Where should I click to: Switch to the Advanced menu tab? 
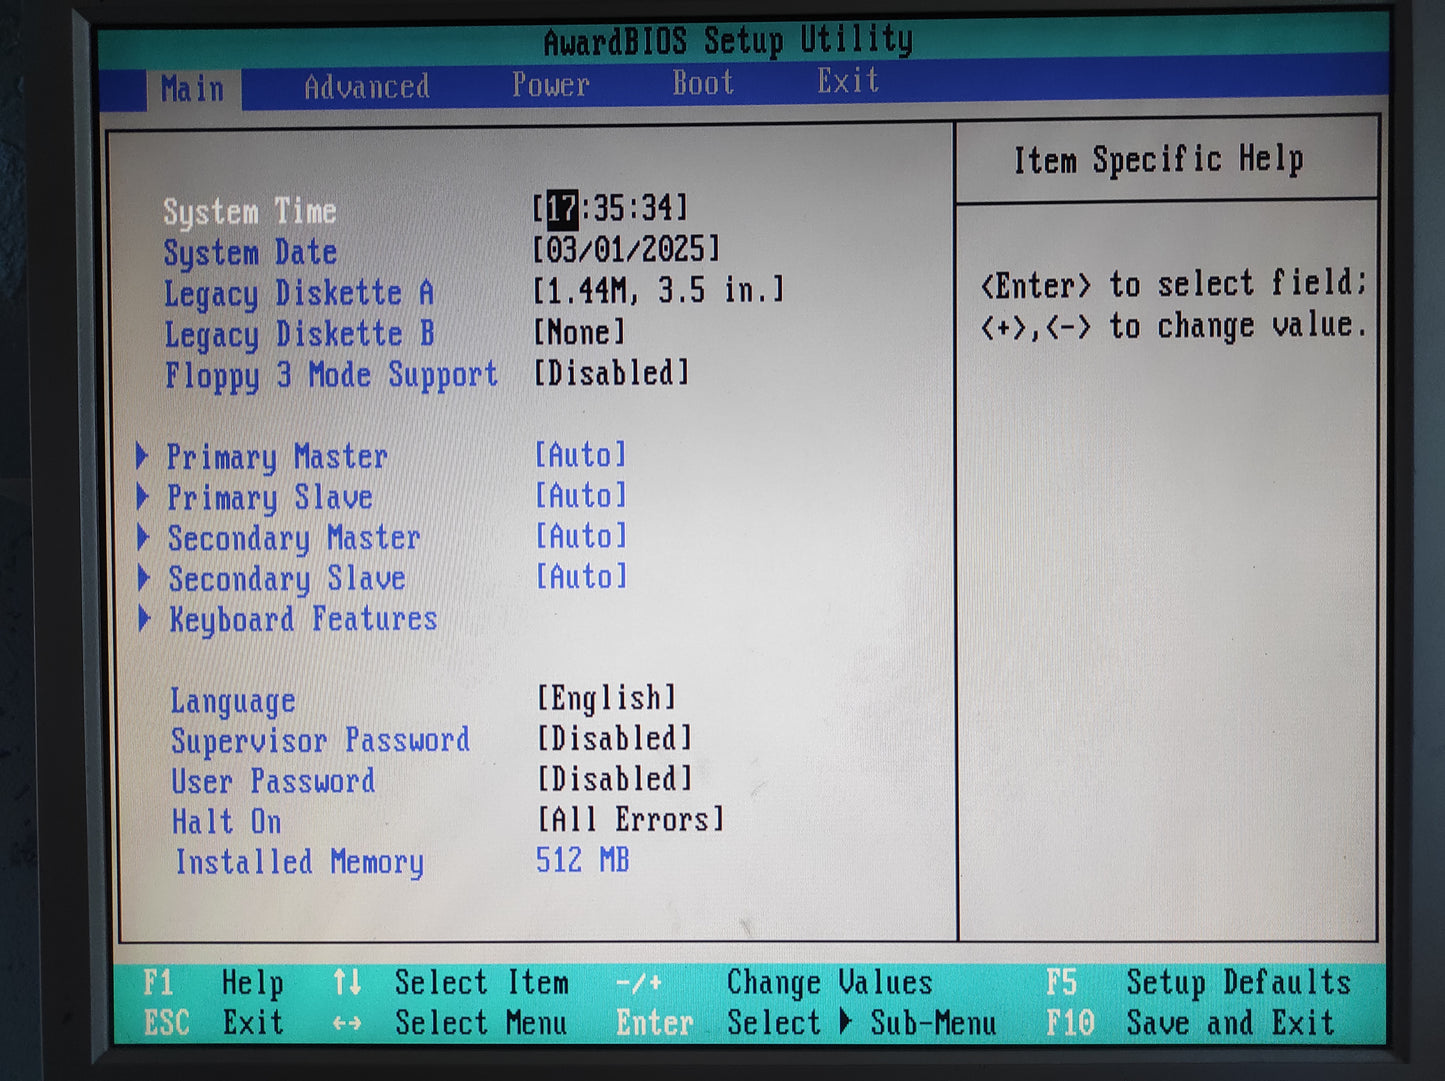coord(366,87)
